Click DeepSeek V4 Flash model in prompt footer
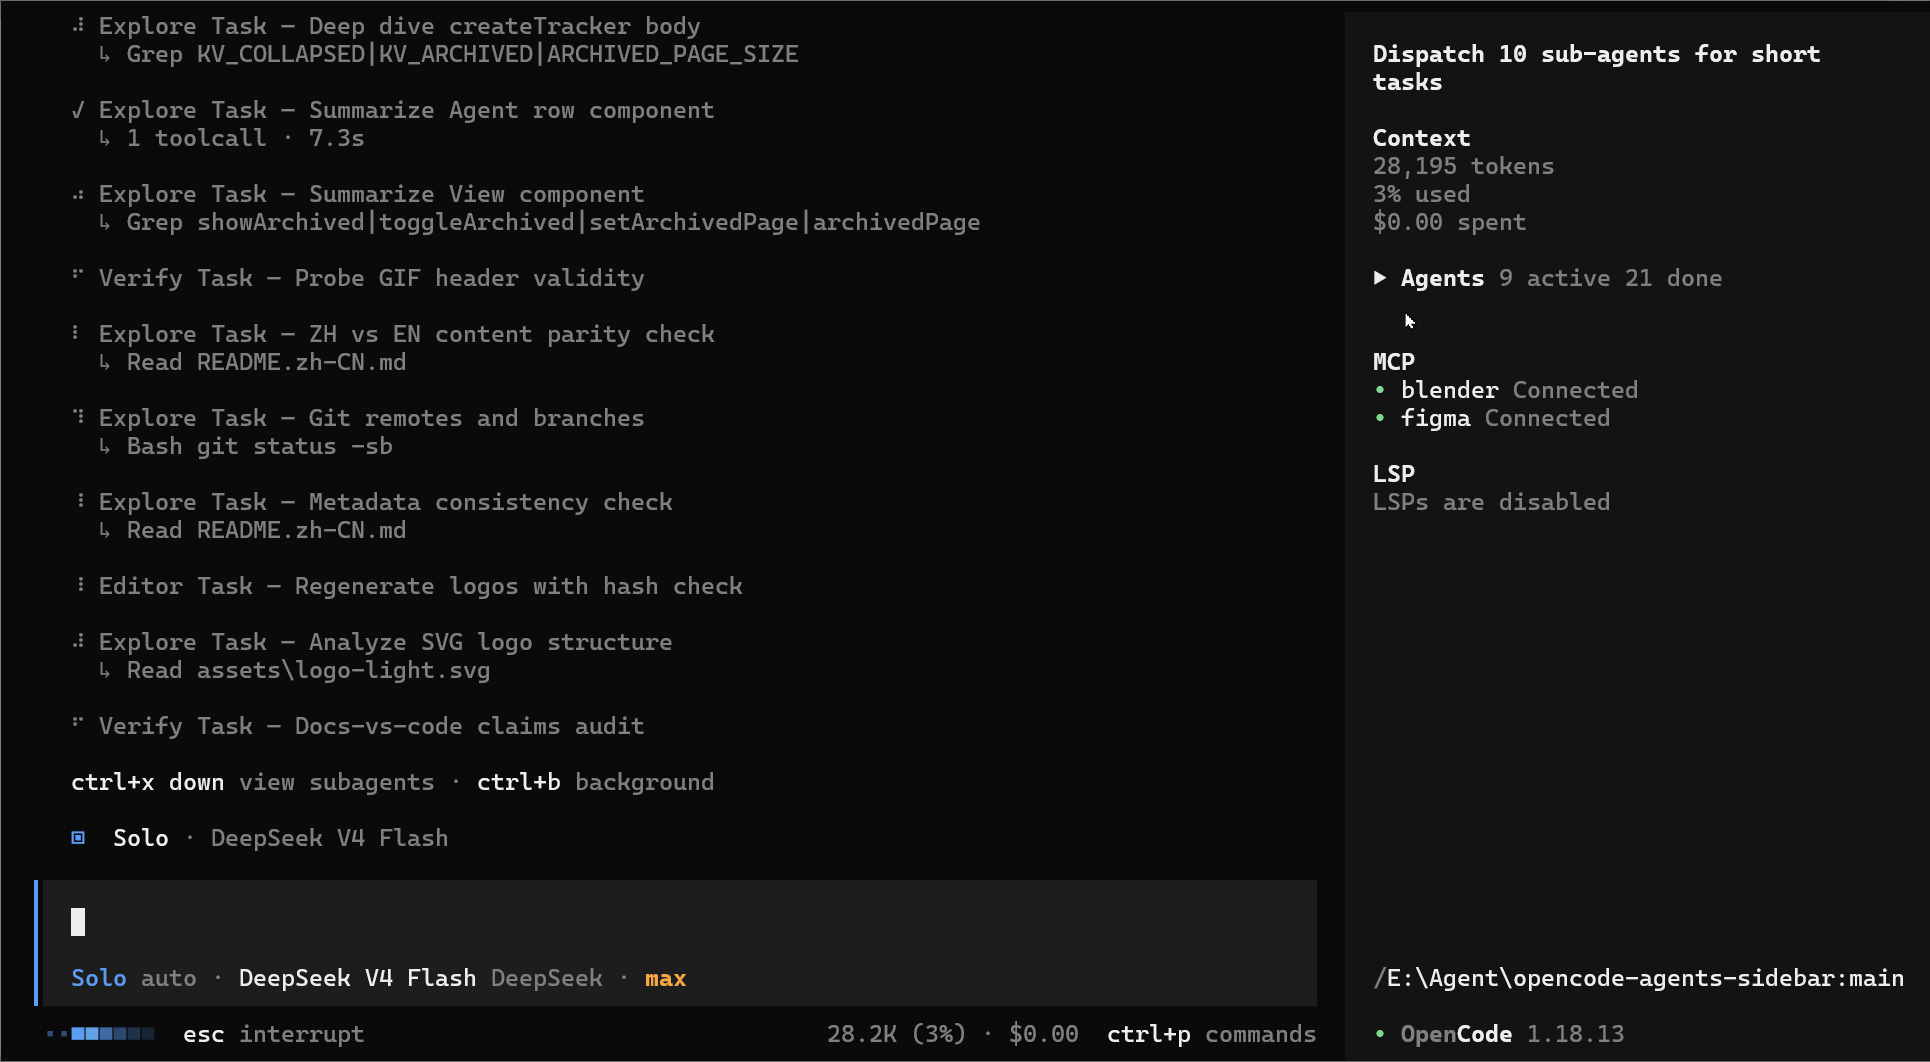Viewport: 1930px width, 1062px height. [x=357, y=978]
